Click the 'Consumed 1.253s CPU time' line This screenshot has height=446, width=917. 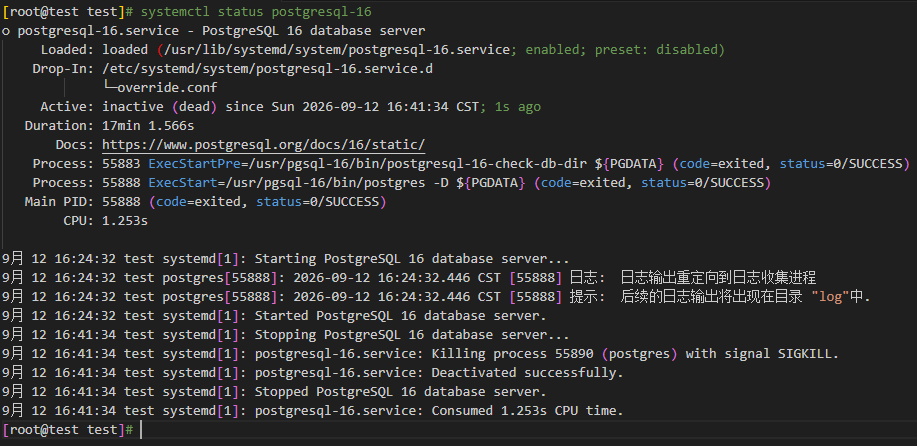coord(313,411)
